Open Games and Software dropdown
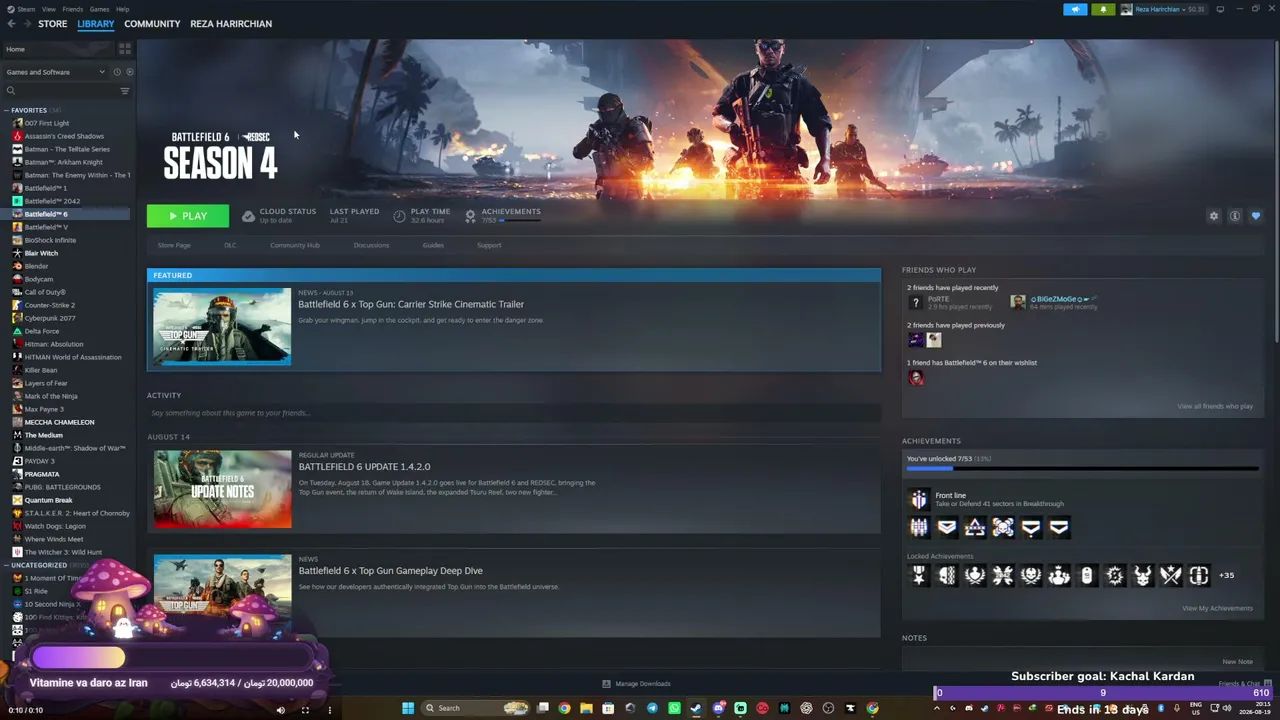This screenshot has height=720, width=1280. (x=55, y=72)
